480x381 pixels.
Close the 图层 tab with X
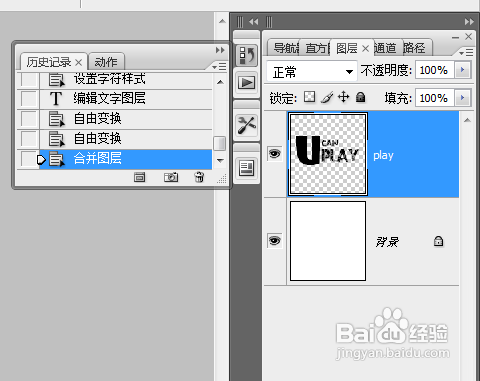pos(365,49)
